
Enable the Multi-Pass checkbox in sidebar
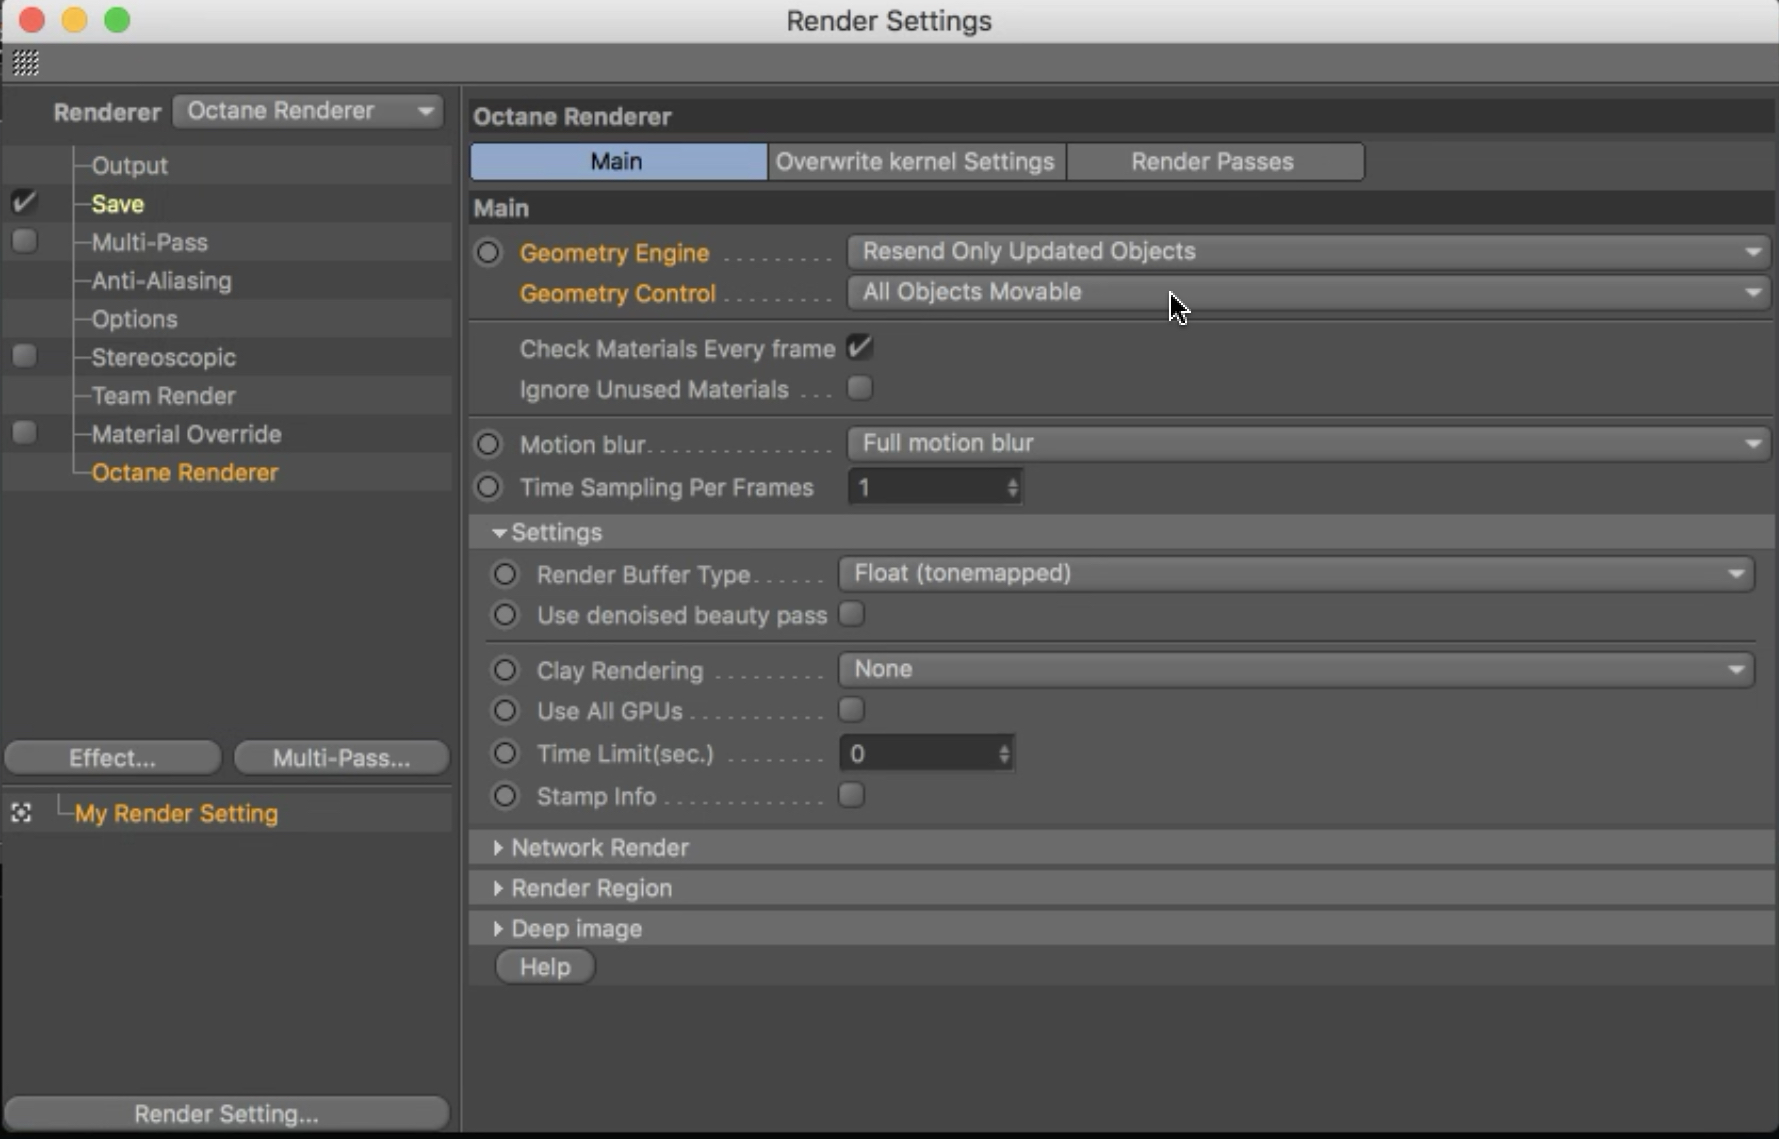[x=24, y=241]
